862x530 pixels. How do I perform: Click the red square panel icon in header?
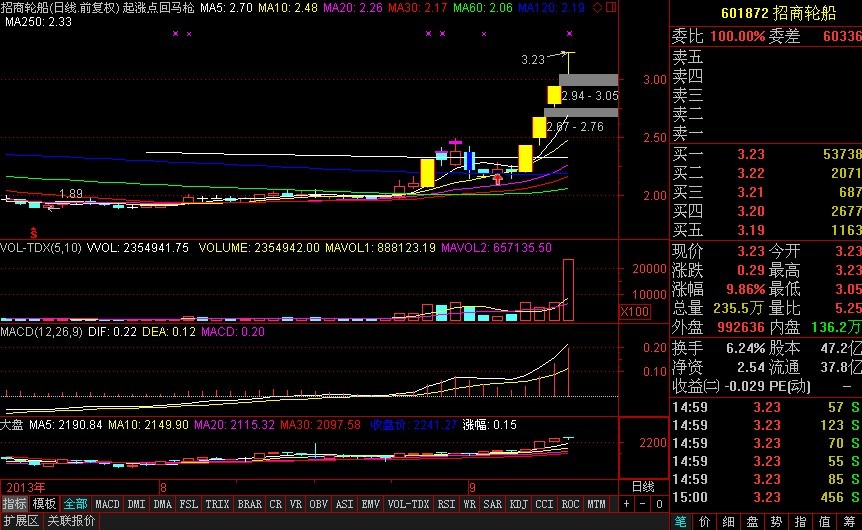point(610,8)
